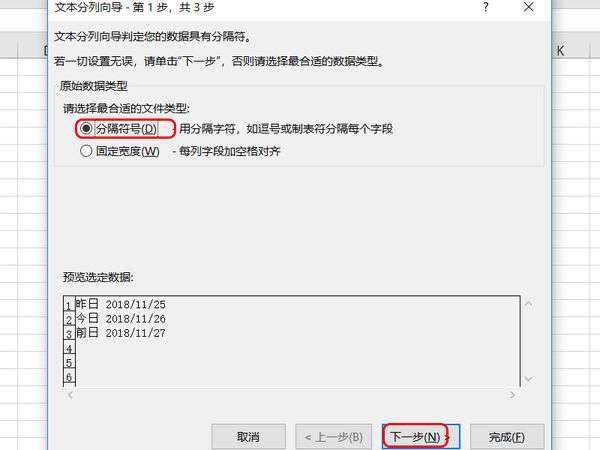Select preview row 今日 2018/11/26
Screen dimensions: 600x450
(x=121, y=318)
